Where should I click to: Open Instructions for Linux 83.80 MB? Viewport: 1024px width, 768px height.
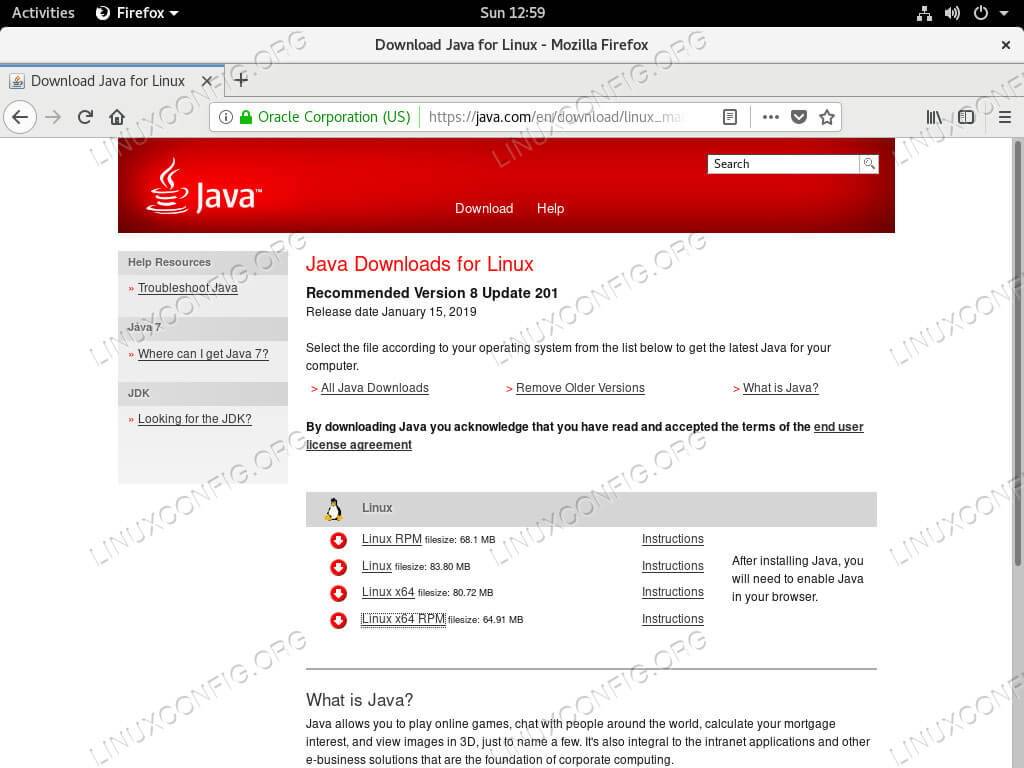pyautogui.click(x=673, y=566)
